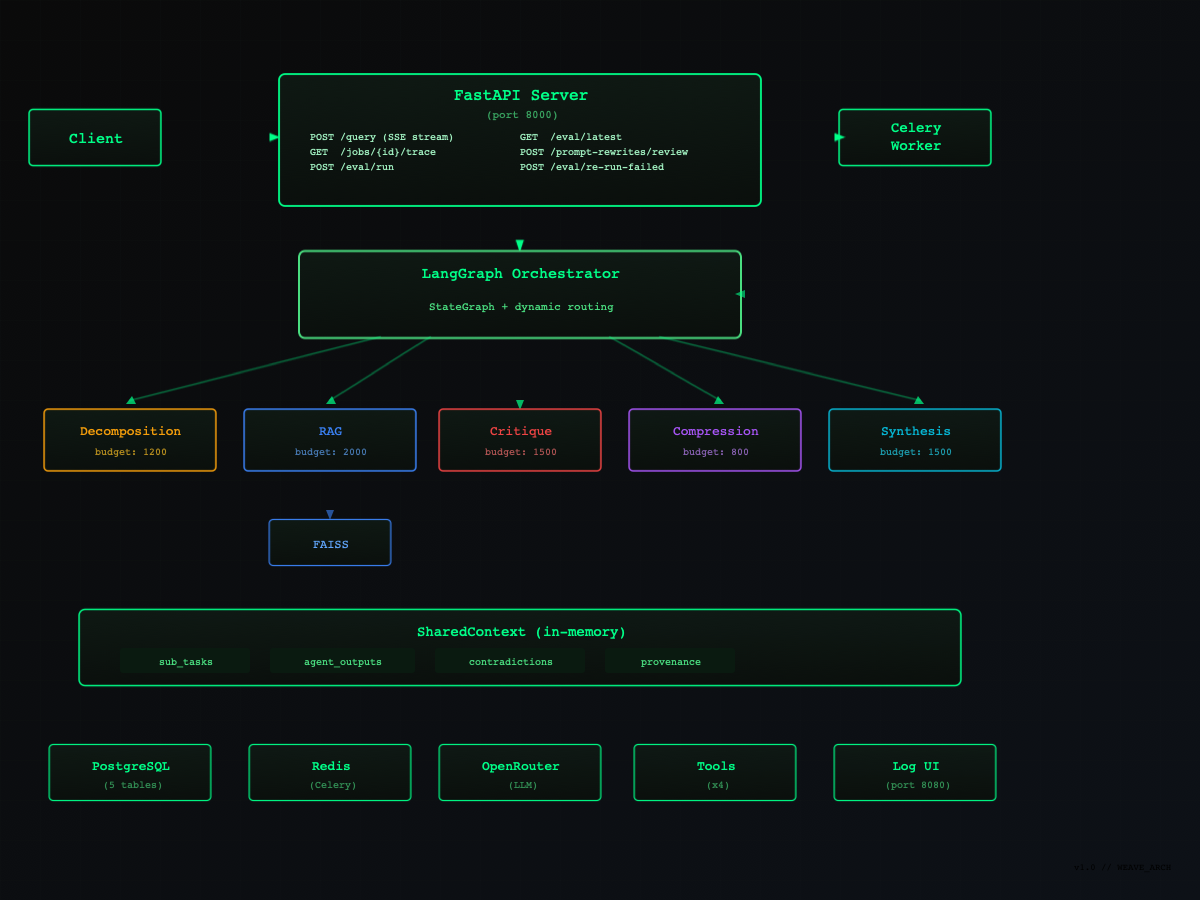Select the provenance chip
The width and height of the screenshot is (1200, 900).
[x=670, y=661]
